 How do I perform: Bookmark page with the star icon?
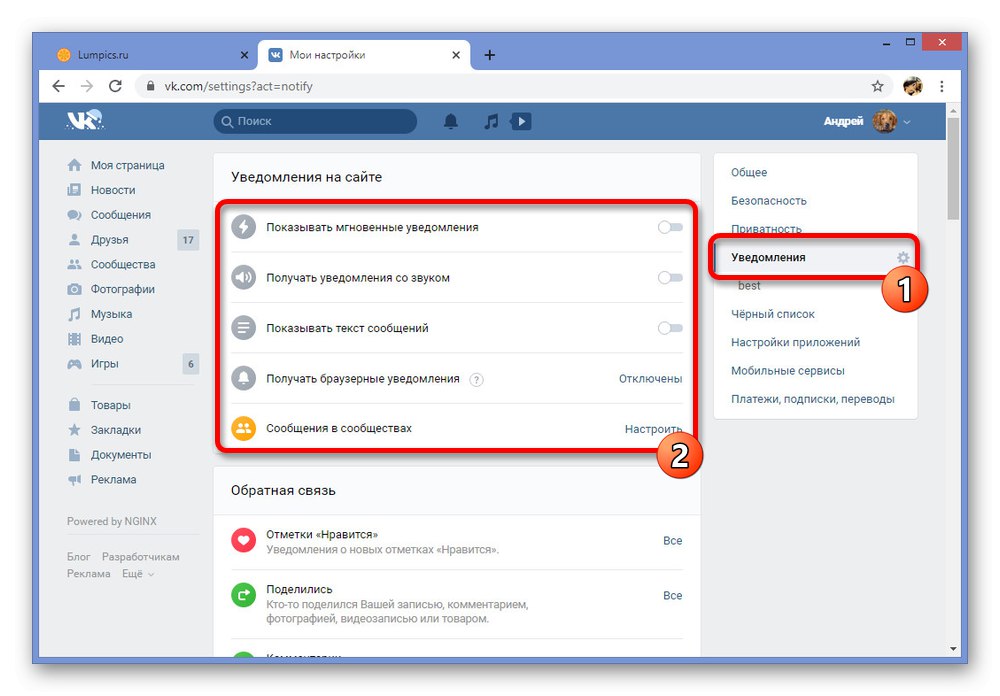coord(878,86)
